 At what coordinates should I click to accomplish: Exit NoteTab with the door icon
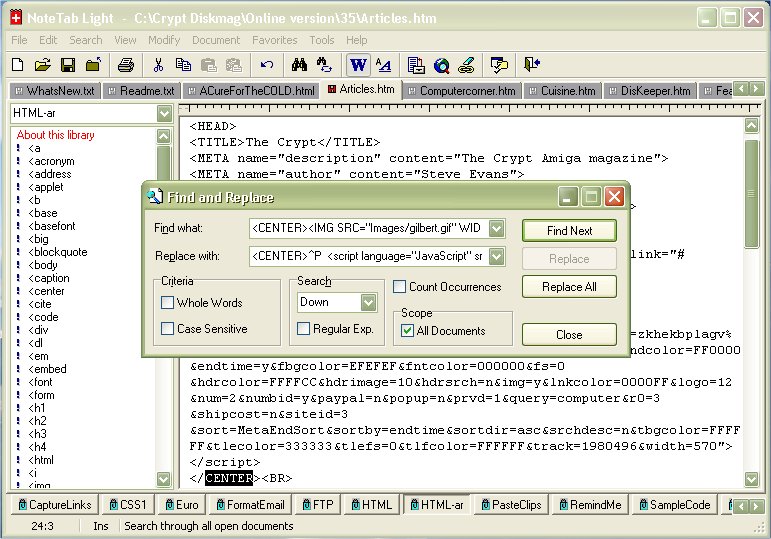coord(532,65)
